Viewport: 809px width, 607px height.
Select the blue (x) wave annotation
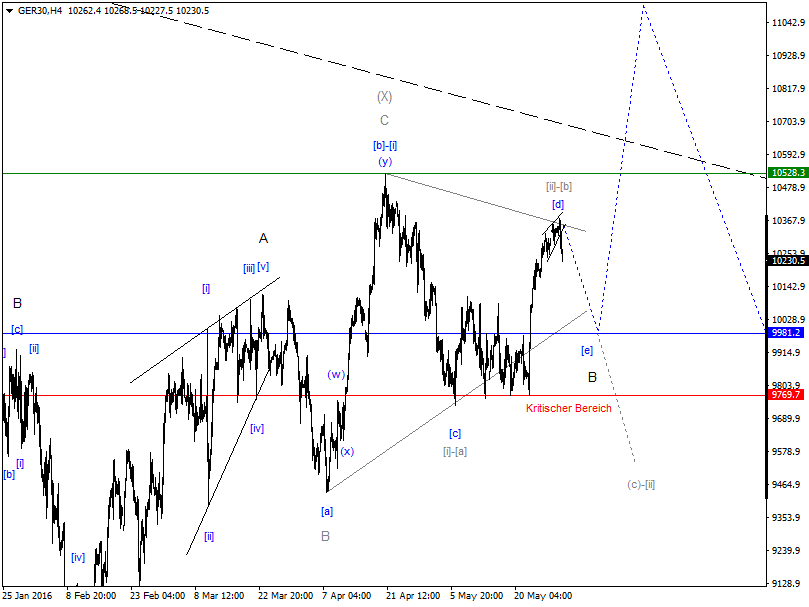point(346,452)
